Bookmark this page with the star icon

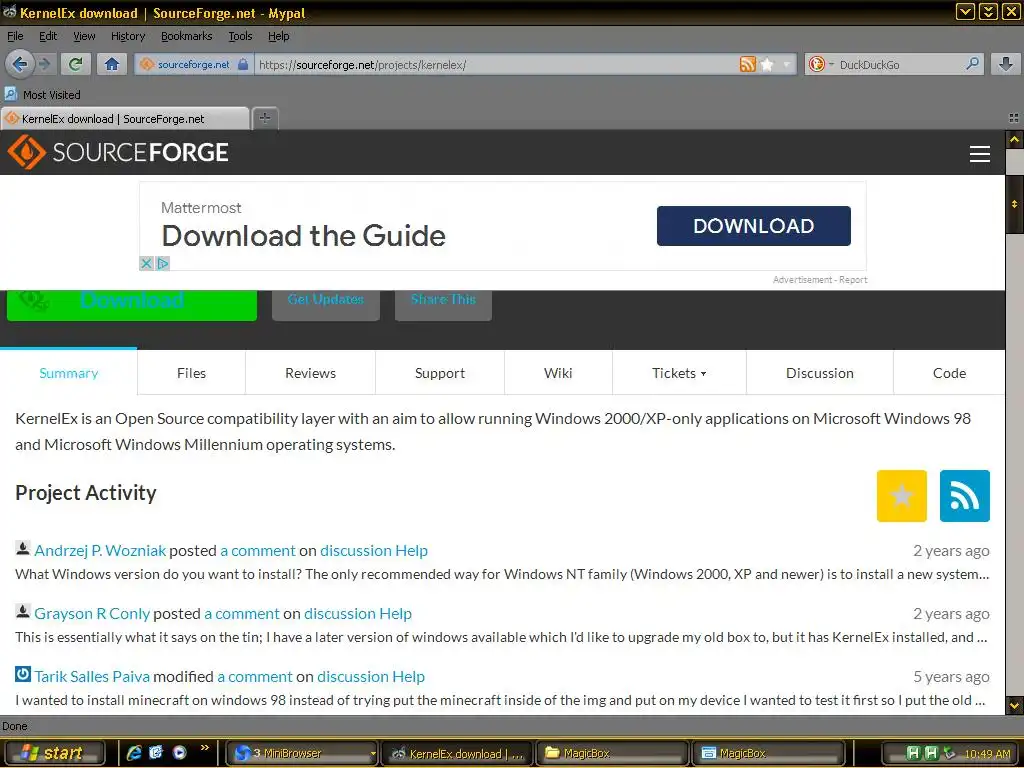click(768, 64)
